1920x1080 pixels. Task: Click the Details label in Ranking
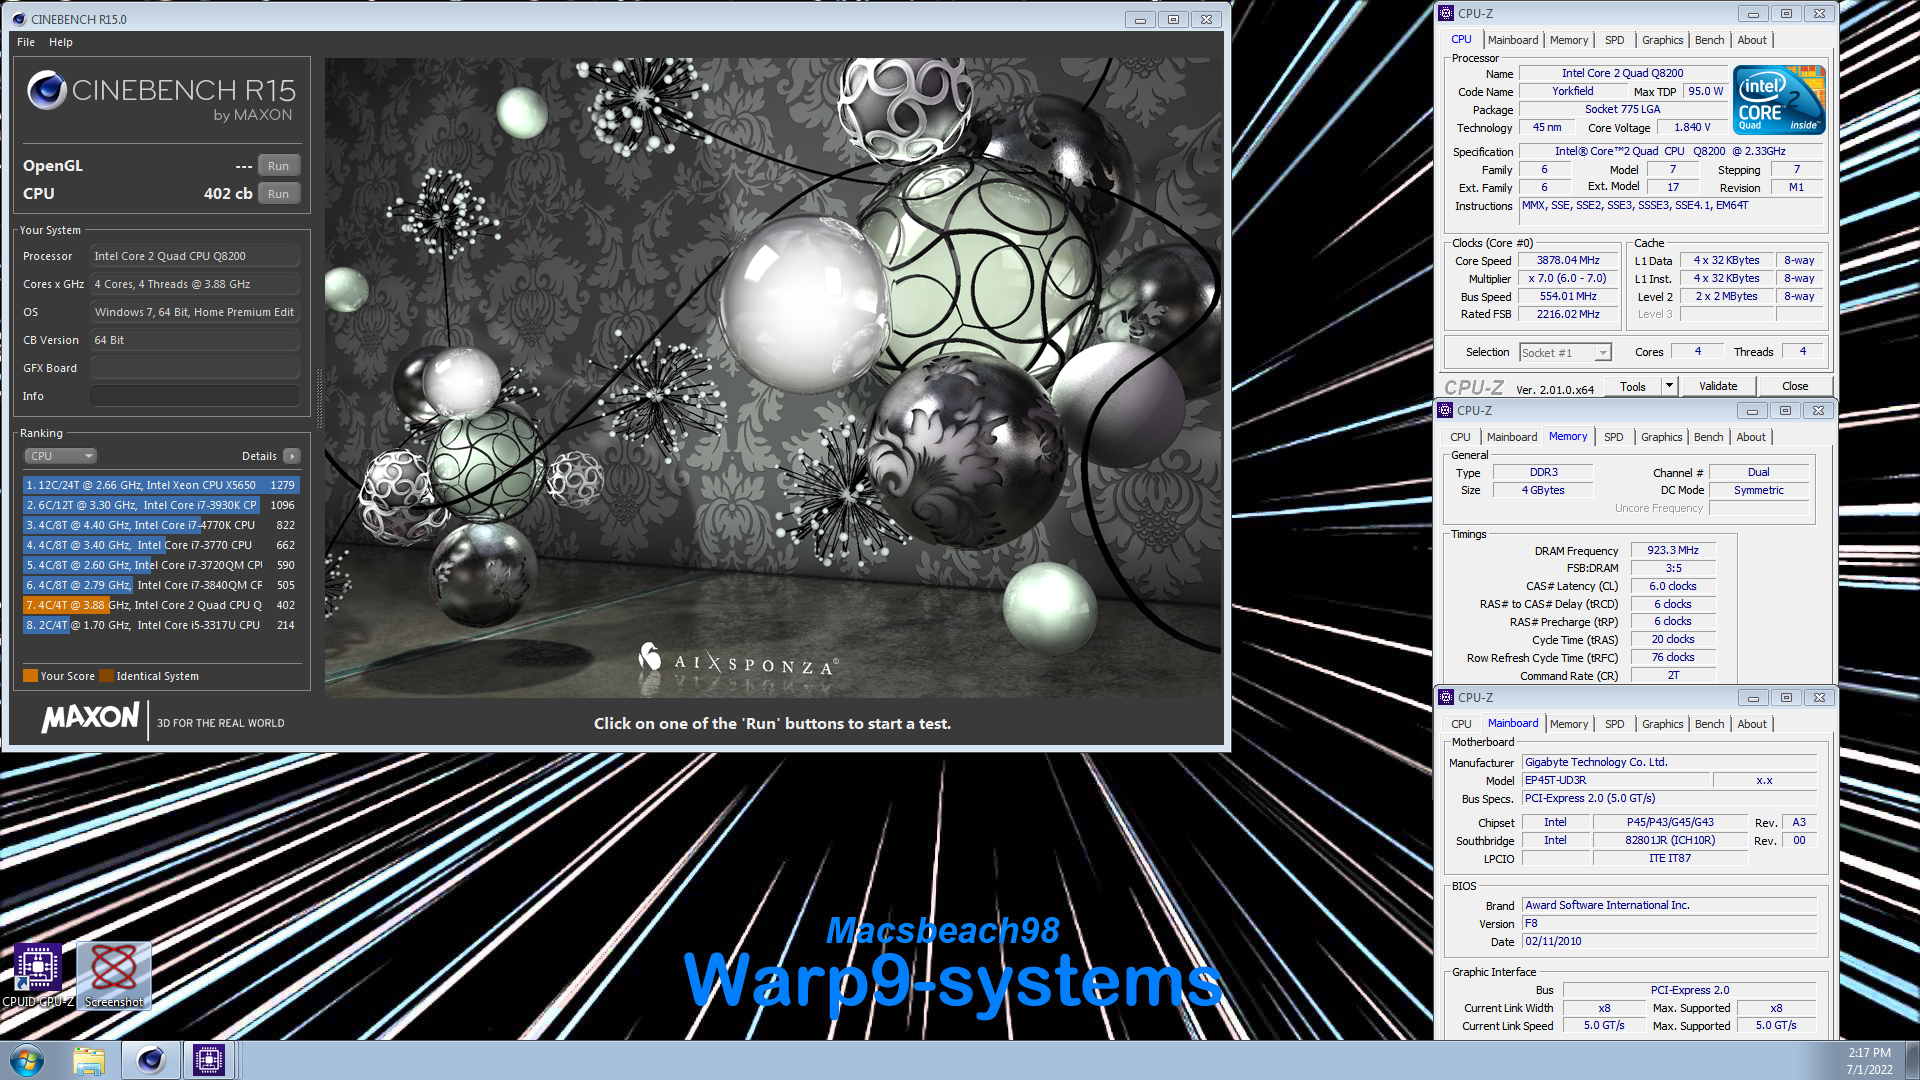coord(259,456)
